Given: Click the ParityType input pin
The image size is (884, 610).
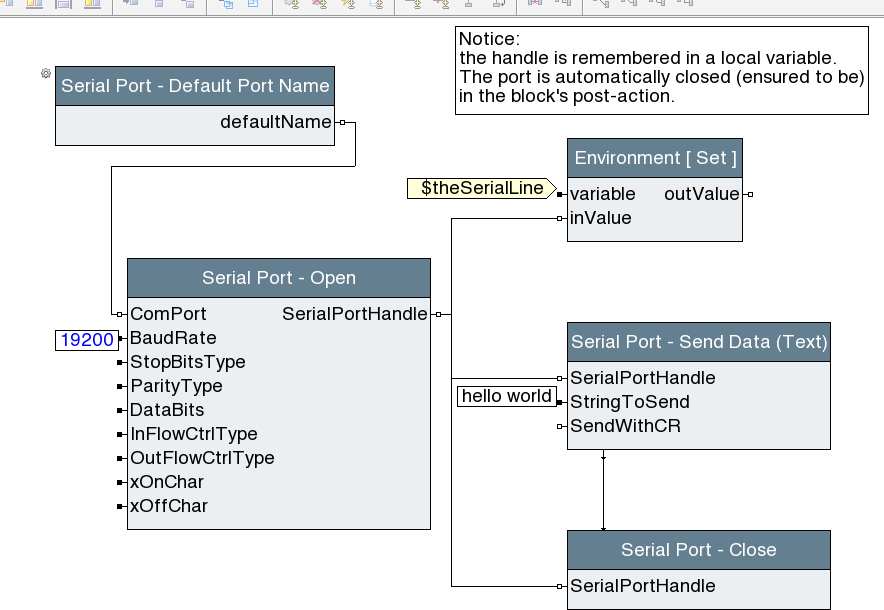Looking at the screenshot, I should click(x=120, y=386).
